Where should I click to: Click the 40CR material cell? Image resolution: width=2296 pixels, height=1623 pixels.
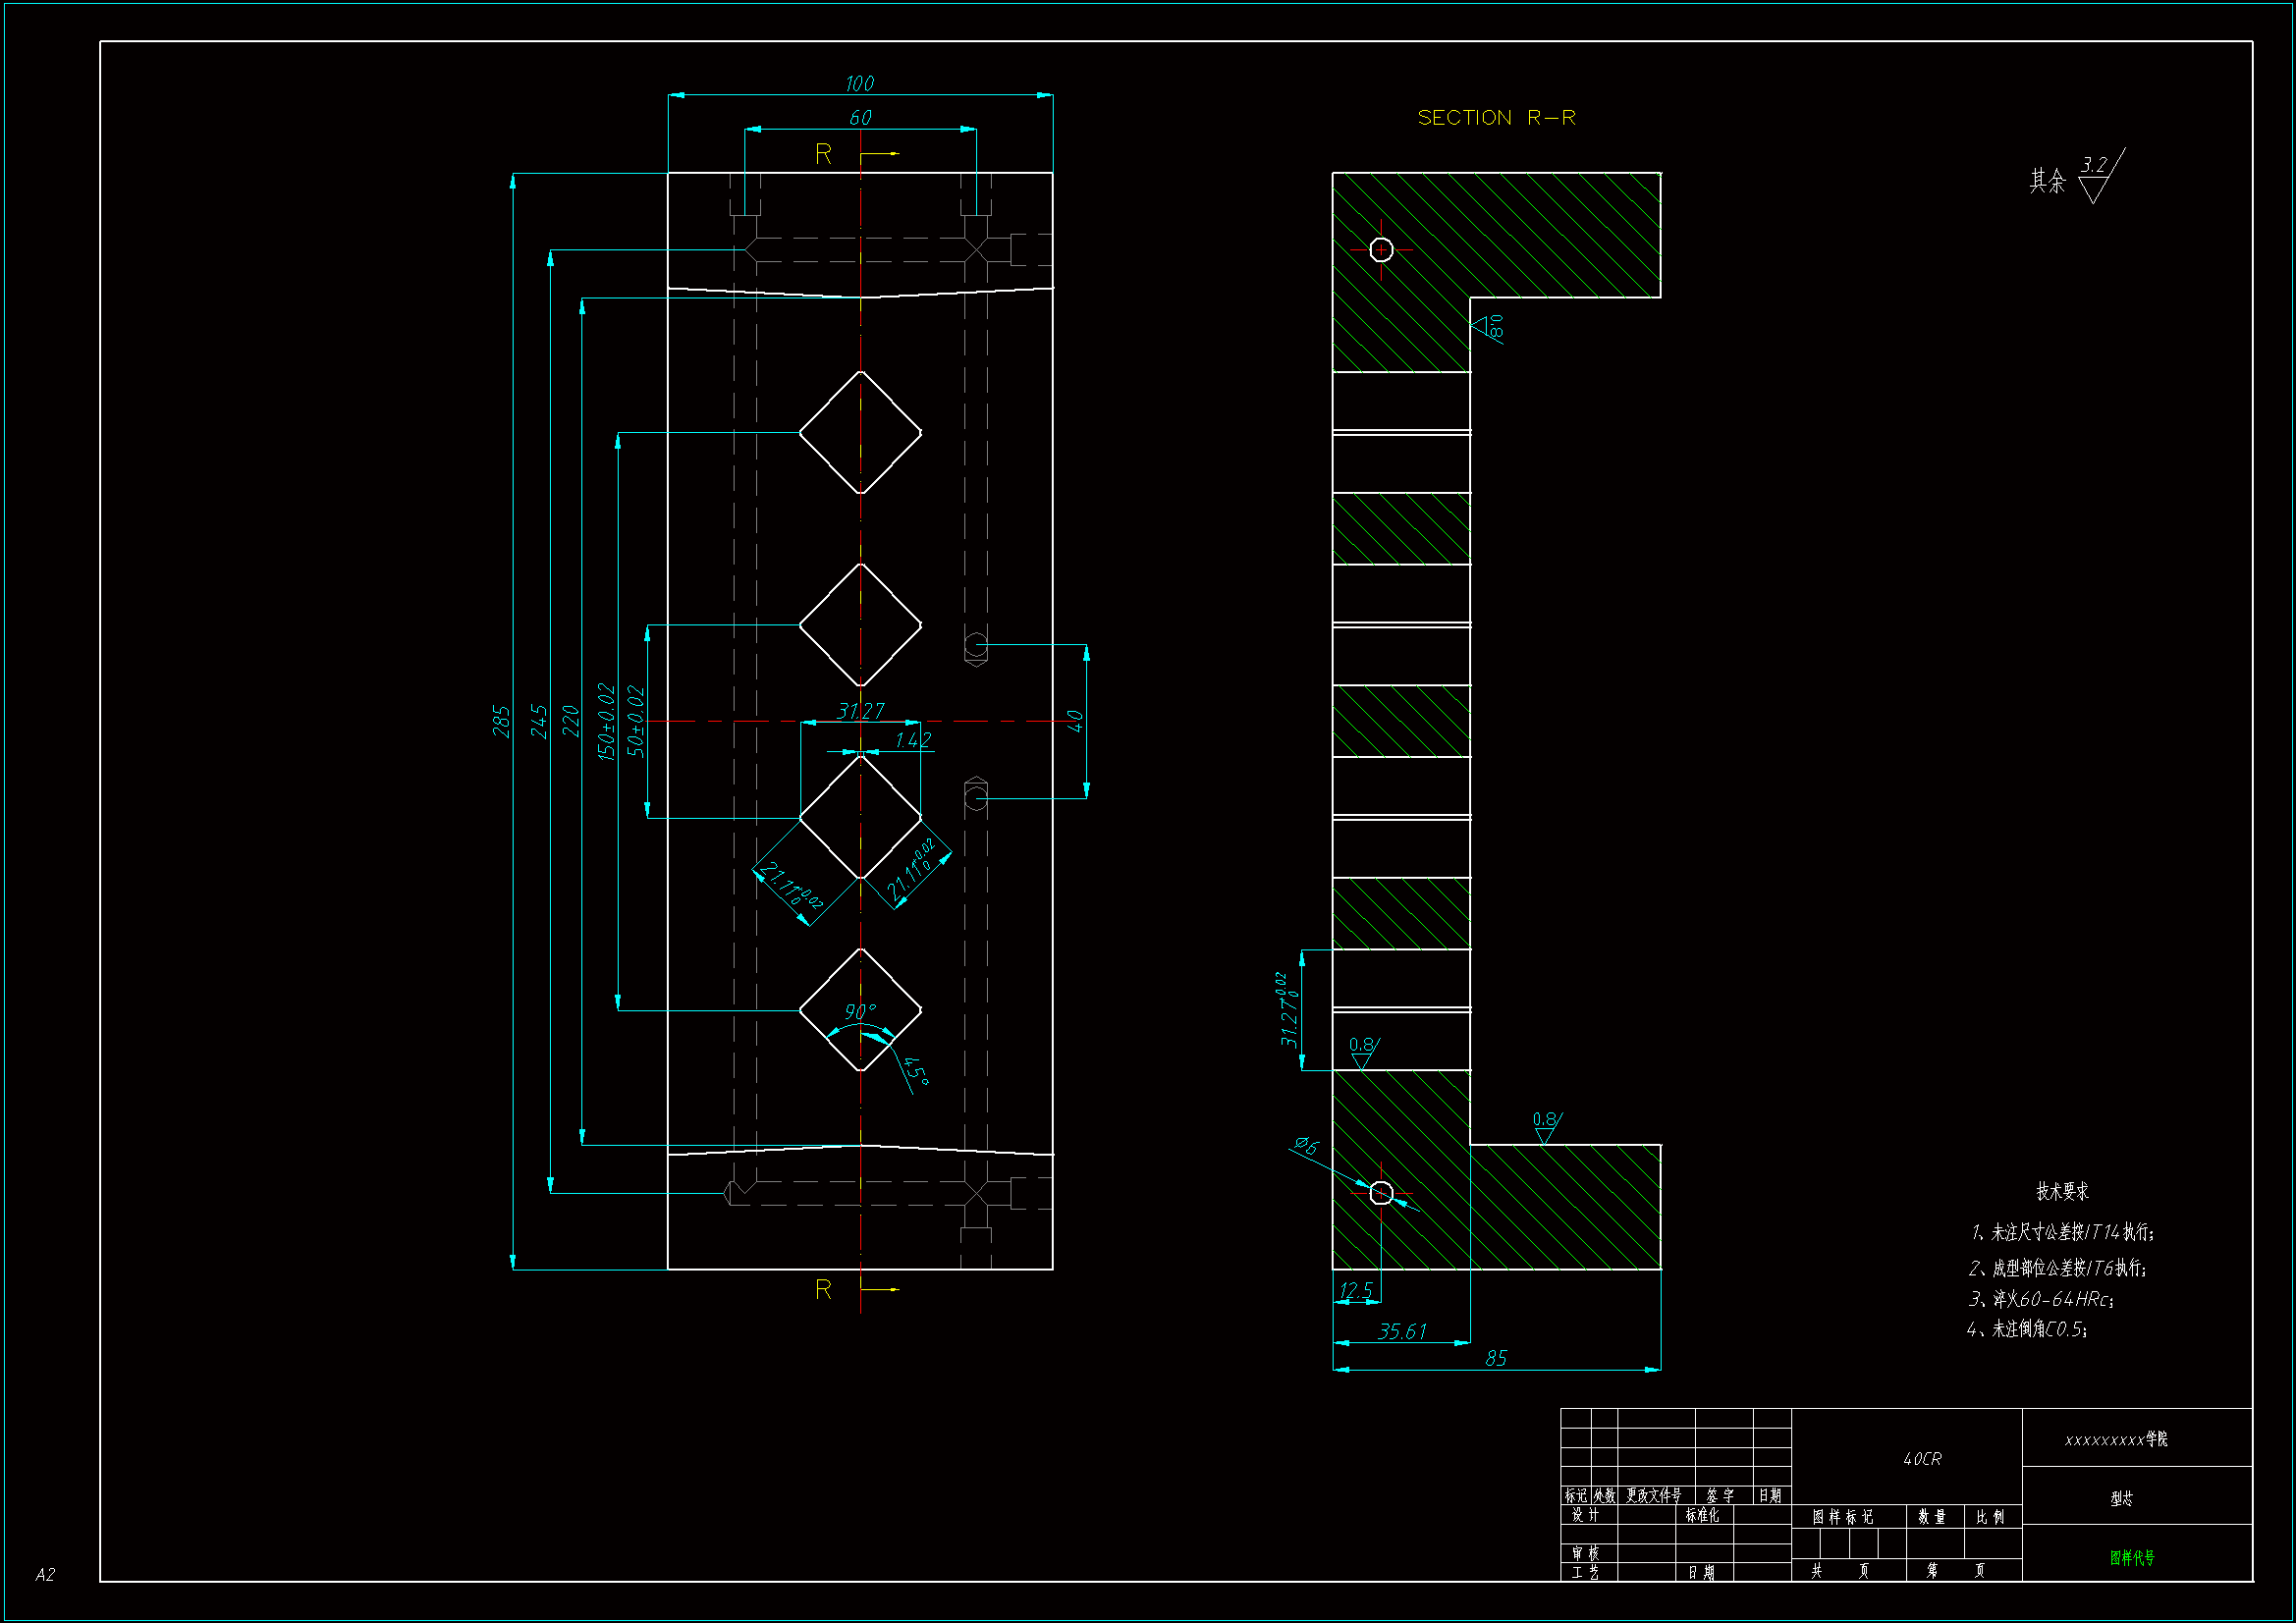(1921, 1459)
